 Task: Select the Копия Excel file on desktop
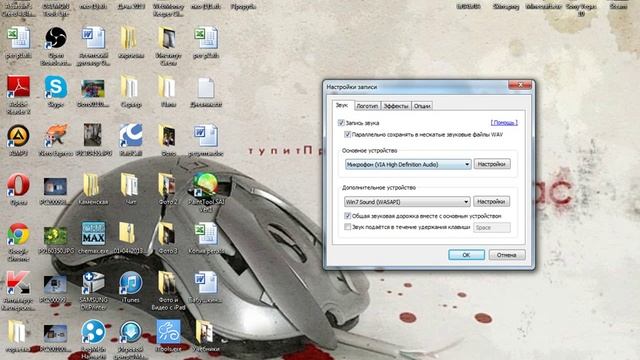pyautogui.click(x=206, y=234)
